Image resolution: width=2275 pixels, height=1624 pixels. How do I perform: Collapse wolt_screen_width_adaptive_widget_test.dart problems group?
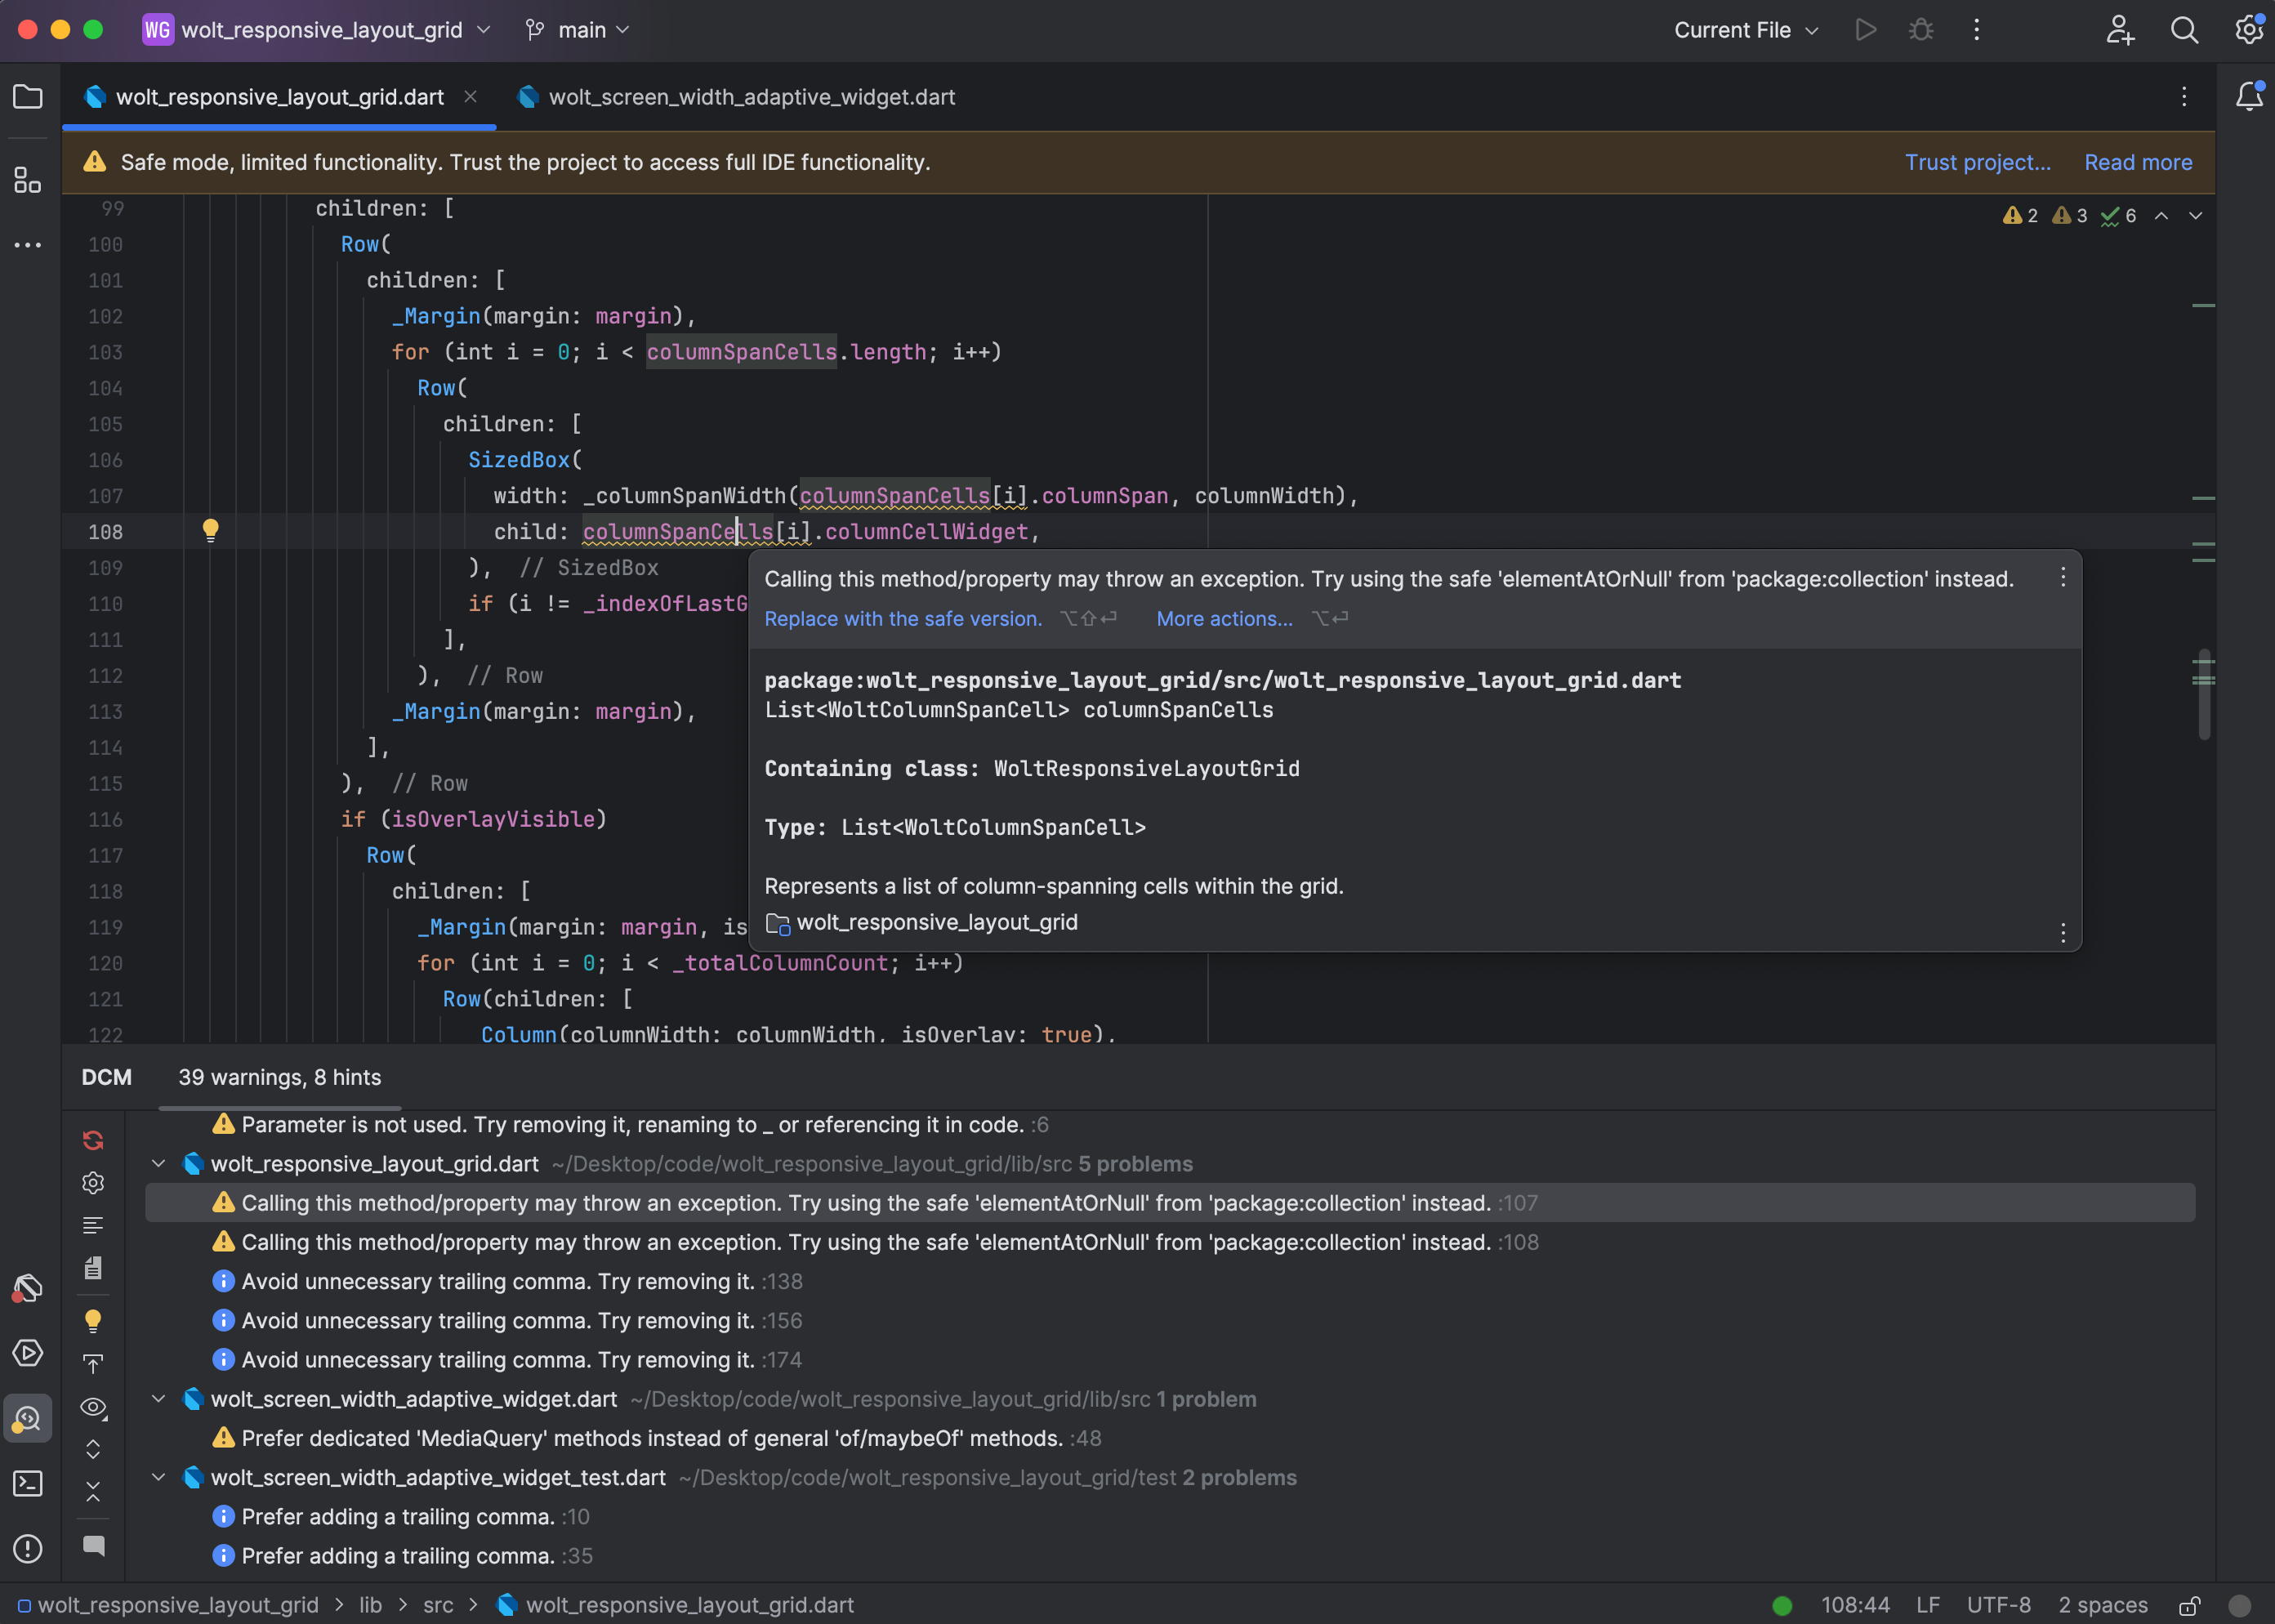pyautogui.click(x=158, y=1477)
